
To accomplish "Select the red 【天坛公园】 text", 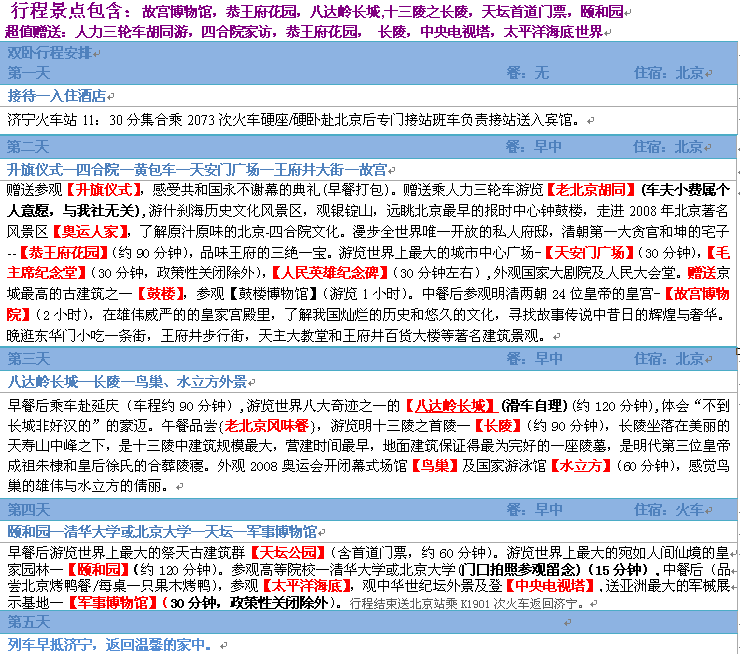I will tap(292, 551).
